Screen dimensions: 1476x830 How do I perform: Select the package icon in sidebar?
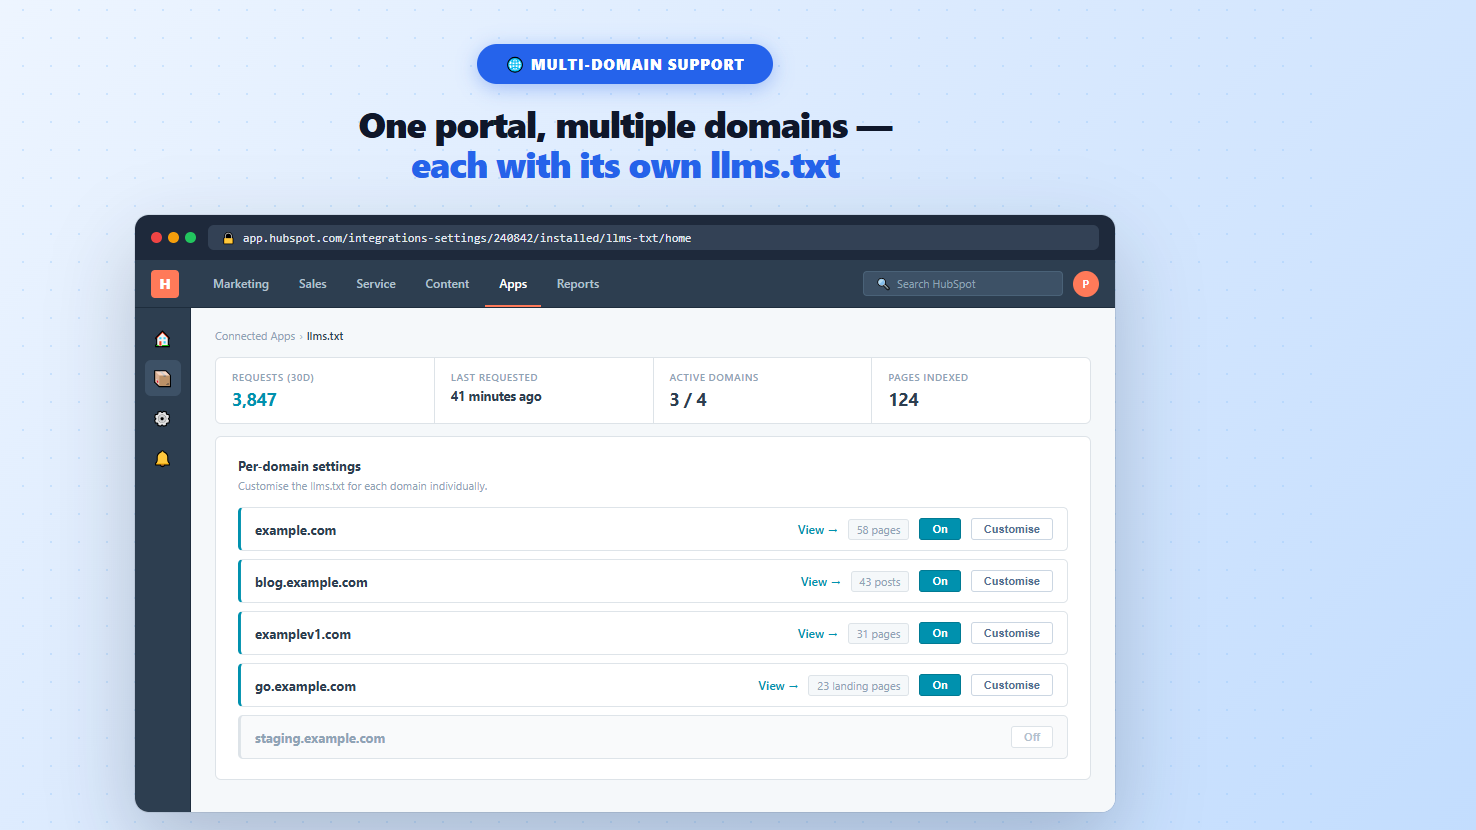click(x=163, y=379)
